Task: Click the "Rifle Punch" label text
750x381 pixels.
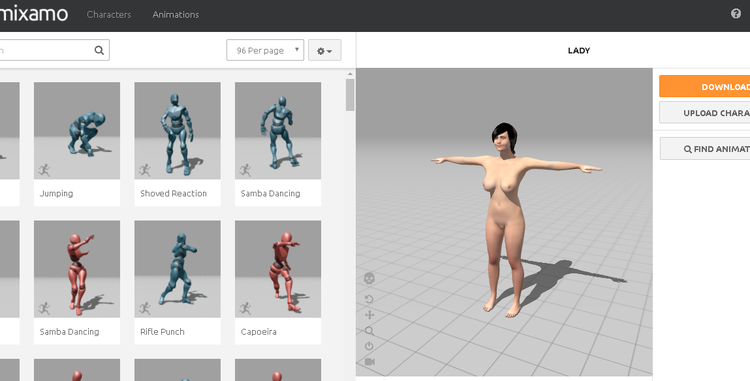Action: click(162, 332)
